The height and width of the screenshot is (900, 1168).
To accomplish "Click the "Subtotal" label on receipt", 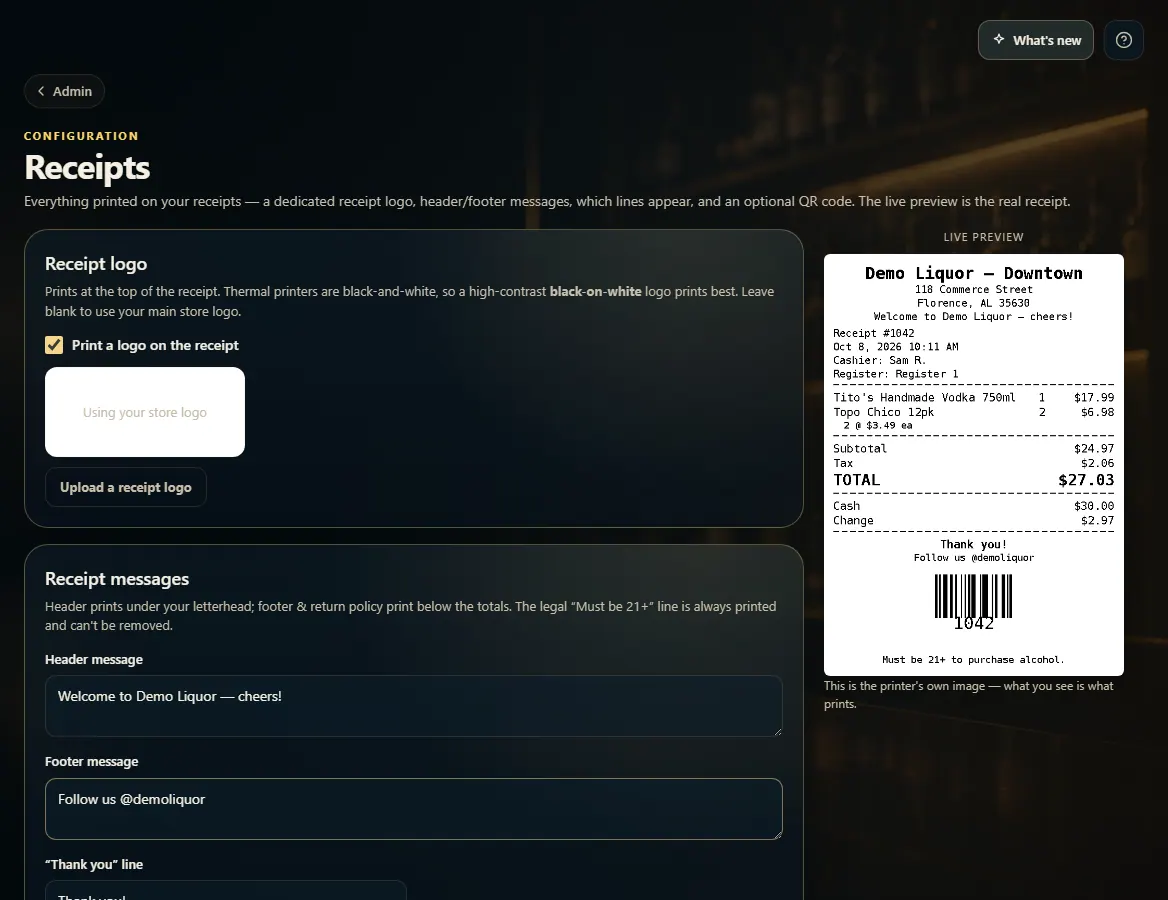I will (x=860, y=449).
